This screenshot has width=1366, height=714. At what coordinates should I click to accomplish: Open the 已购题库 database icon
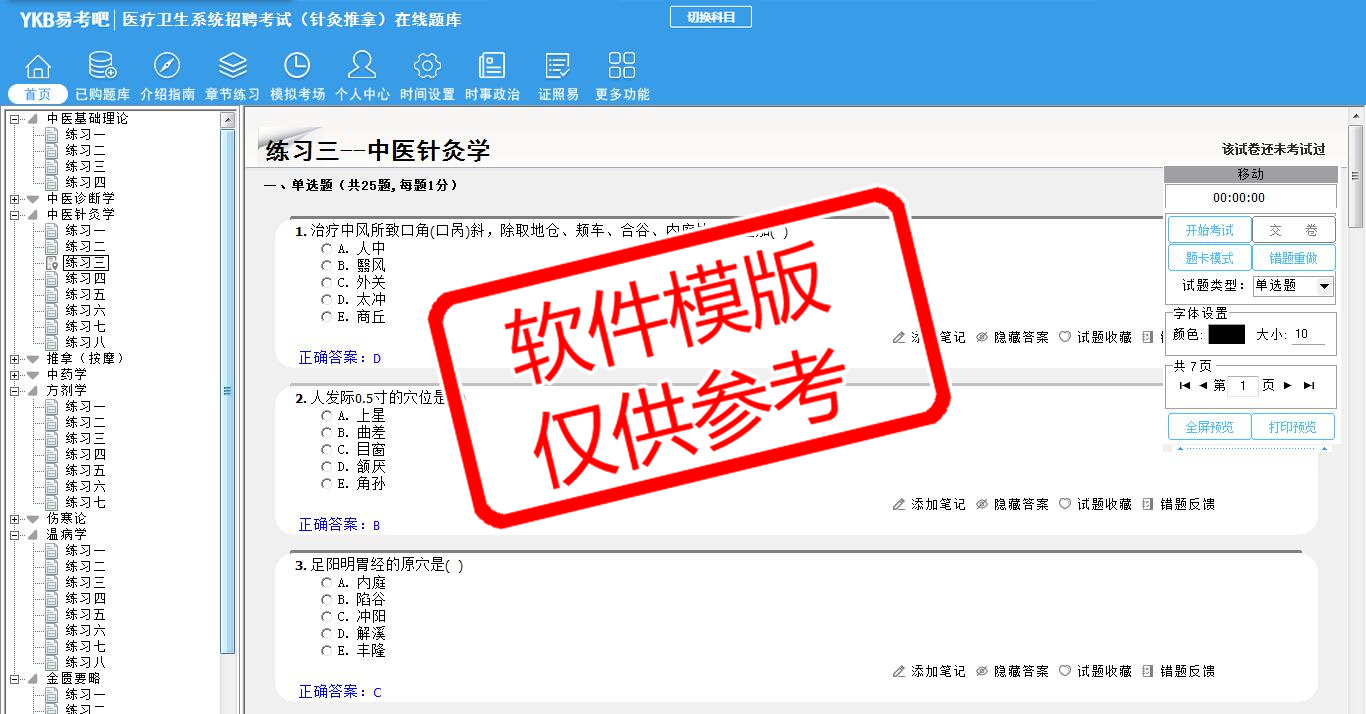coord(102,66)
